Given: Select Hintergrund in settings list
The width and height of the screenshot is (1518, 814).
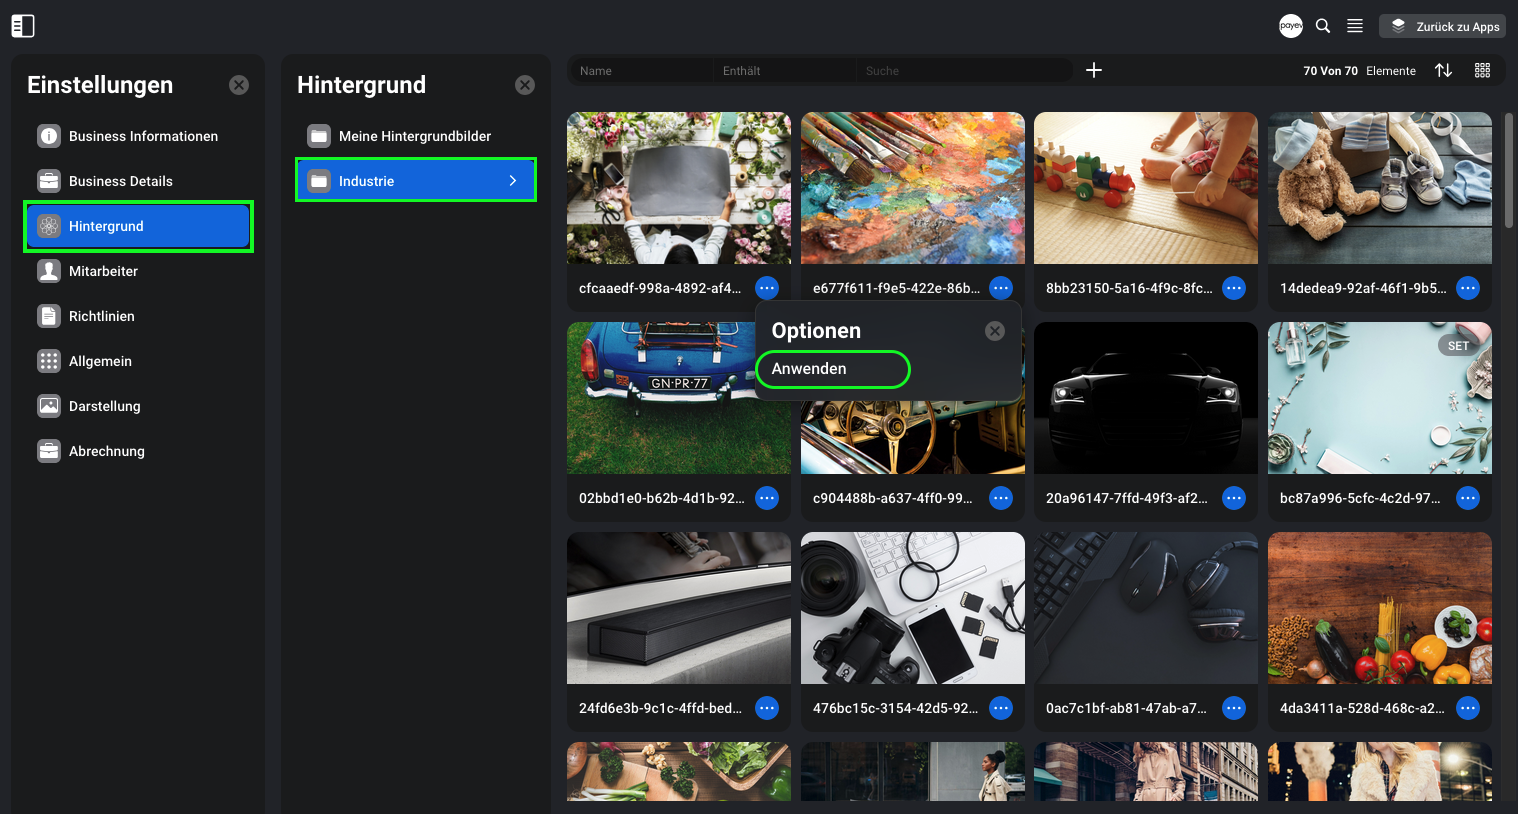Looking at the screenshot, I should 138,226.
